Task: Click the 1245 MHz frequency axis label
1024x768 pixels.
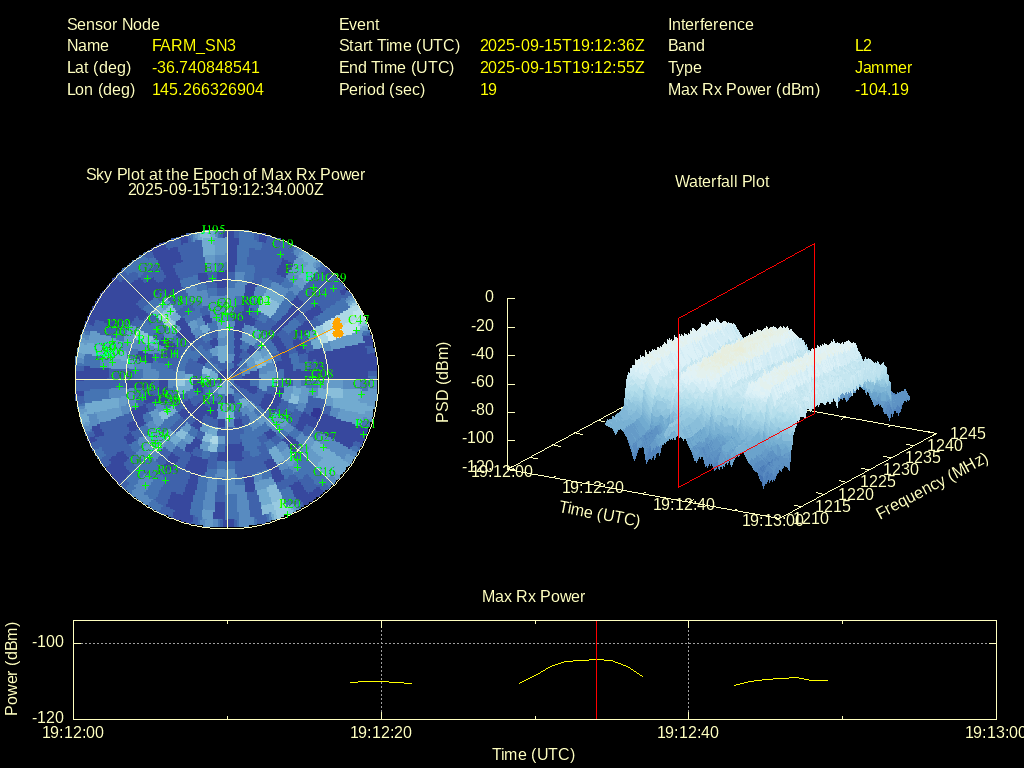Action: click(967, 433)
